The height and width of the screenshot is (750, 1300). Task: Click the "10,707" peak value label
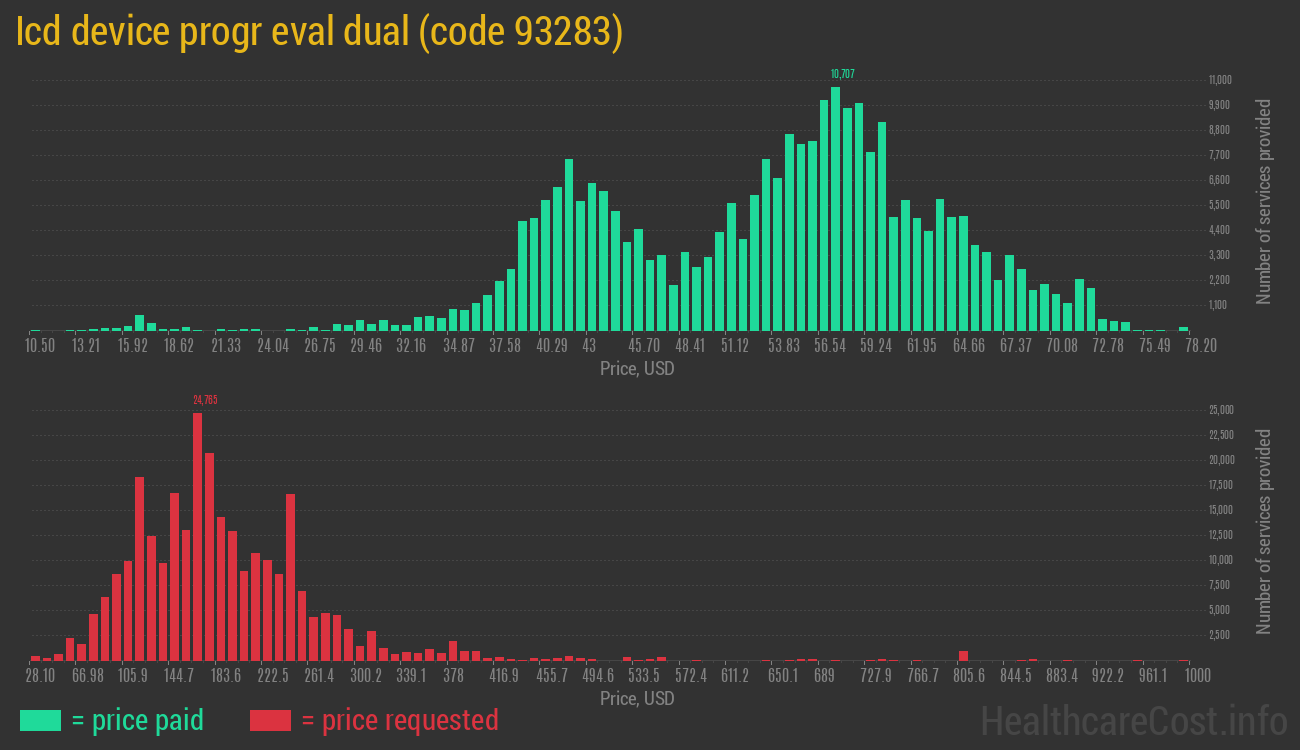click(843, 73)
